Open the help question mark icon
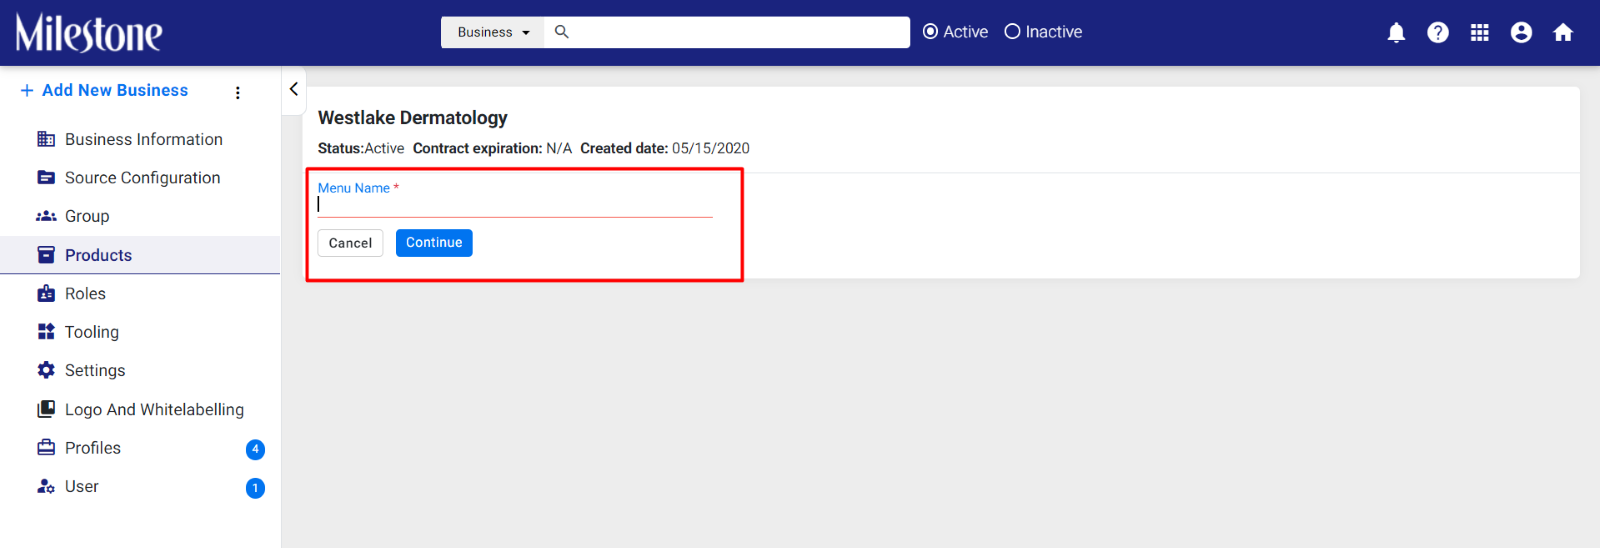This screenshot has width=1600, height=548. [x=1438, y=33]
